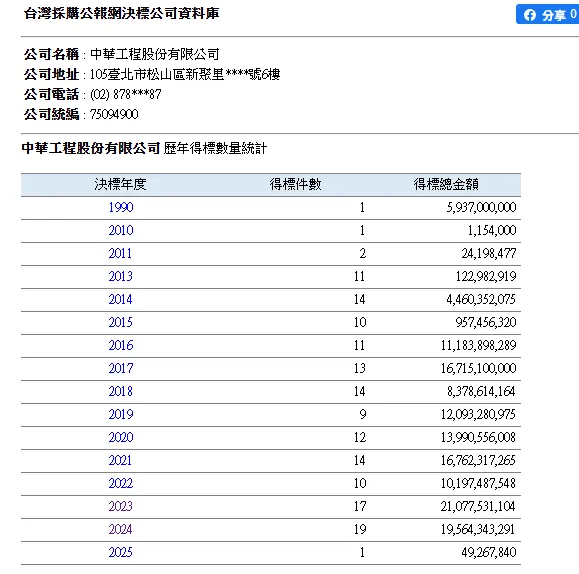Viewport: 579px width, 574px height.
Task: Open the 2013 award year link
Action: (120, 276)
